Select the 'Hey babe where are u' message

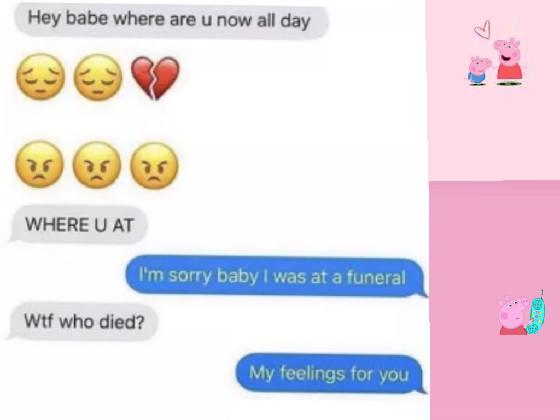click(171, 20)
